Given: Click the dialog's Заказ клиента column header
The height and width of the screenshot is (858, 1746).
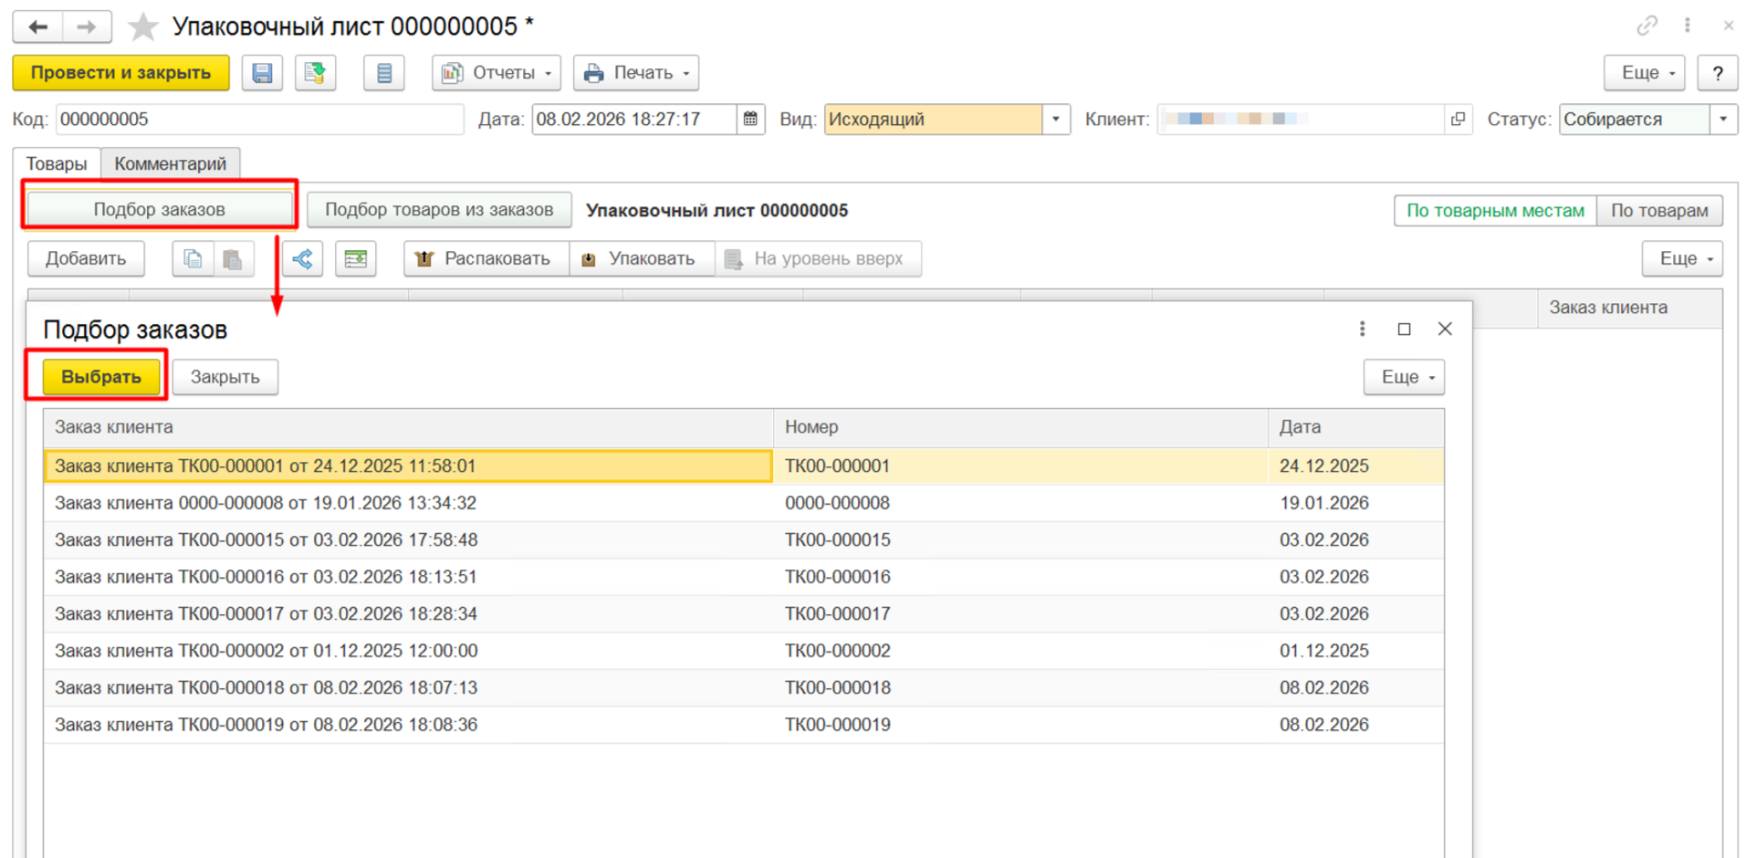Looking at the screenshot, I should 408,427.
